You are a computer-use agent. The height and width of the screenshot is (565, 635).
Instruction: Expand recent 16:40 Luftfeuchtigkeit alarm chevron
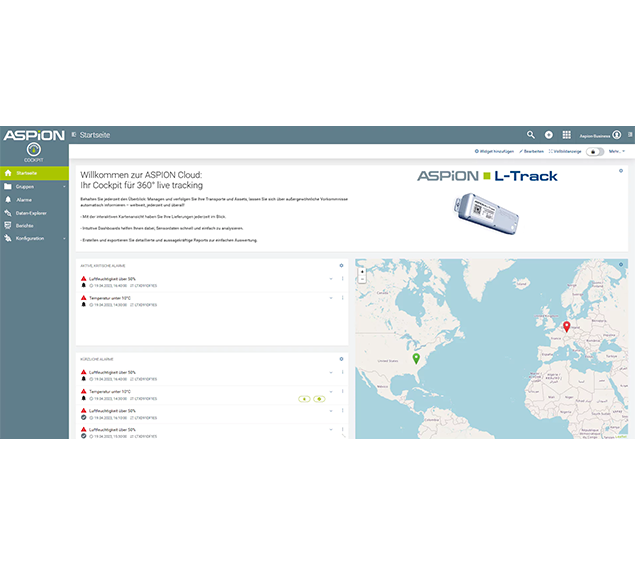tap(331, 372)
